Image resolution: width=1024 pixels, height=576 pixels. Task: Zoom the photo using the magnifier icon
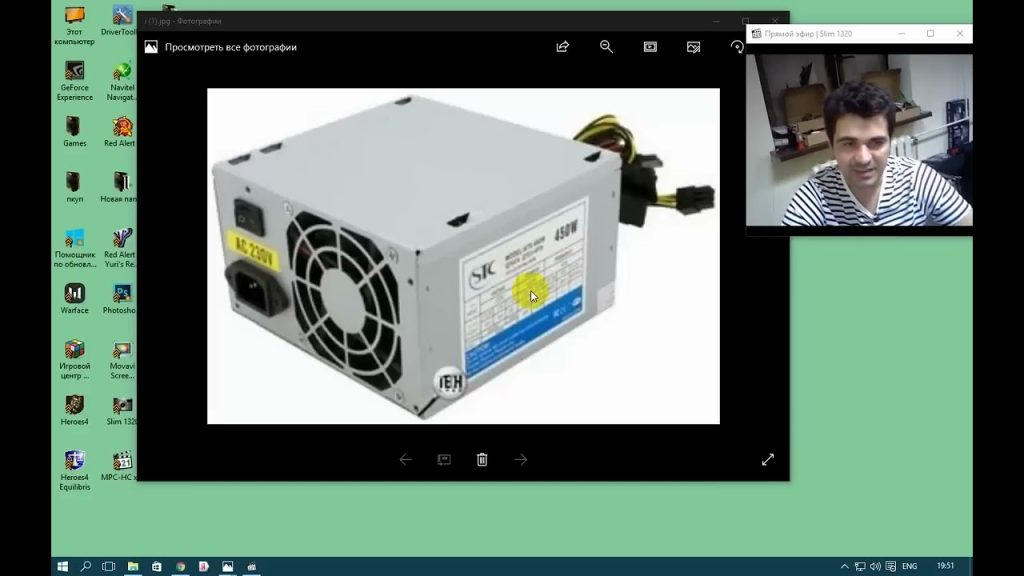[606, 47]
